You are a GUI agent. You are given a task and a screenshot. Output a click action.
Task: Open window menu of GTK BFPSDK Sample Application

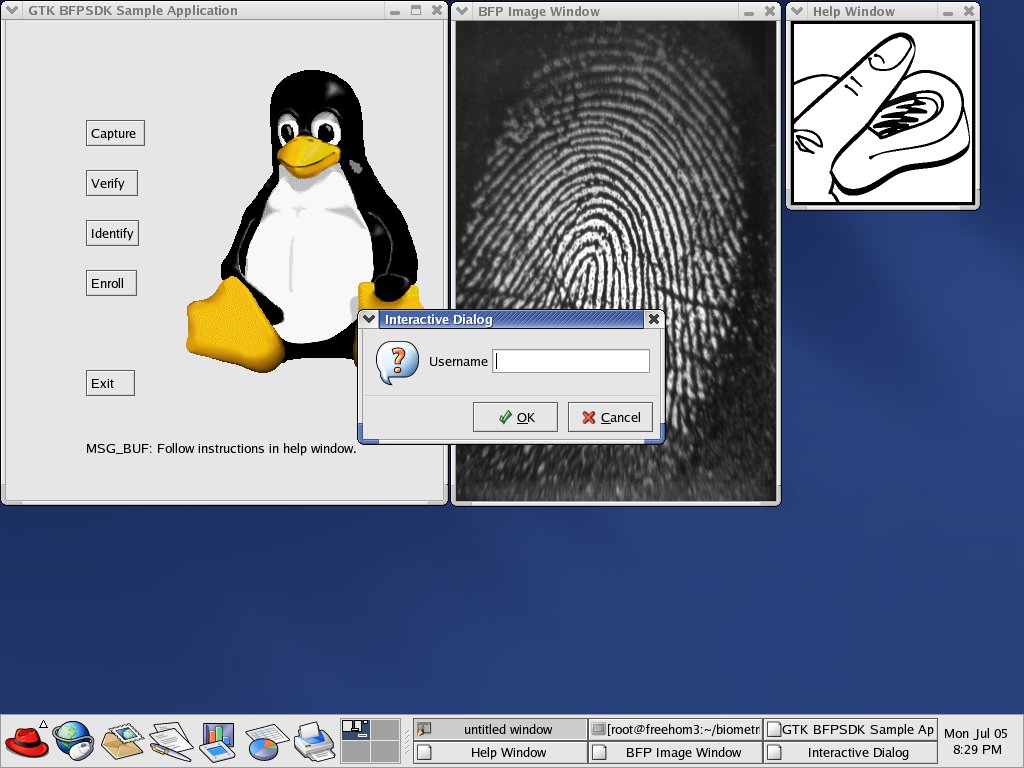[x=12, y=11]
